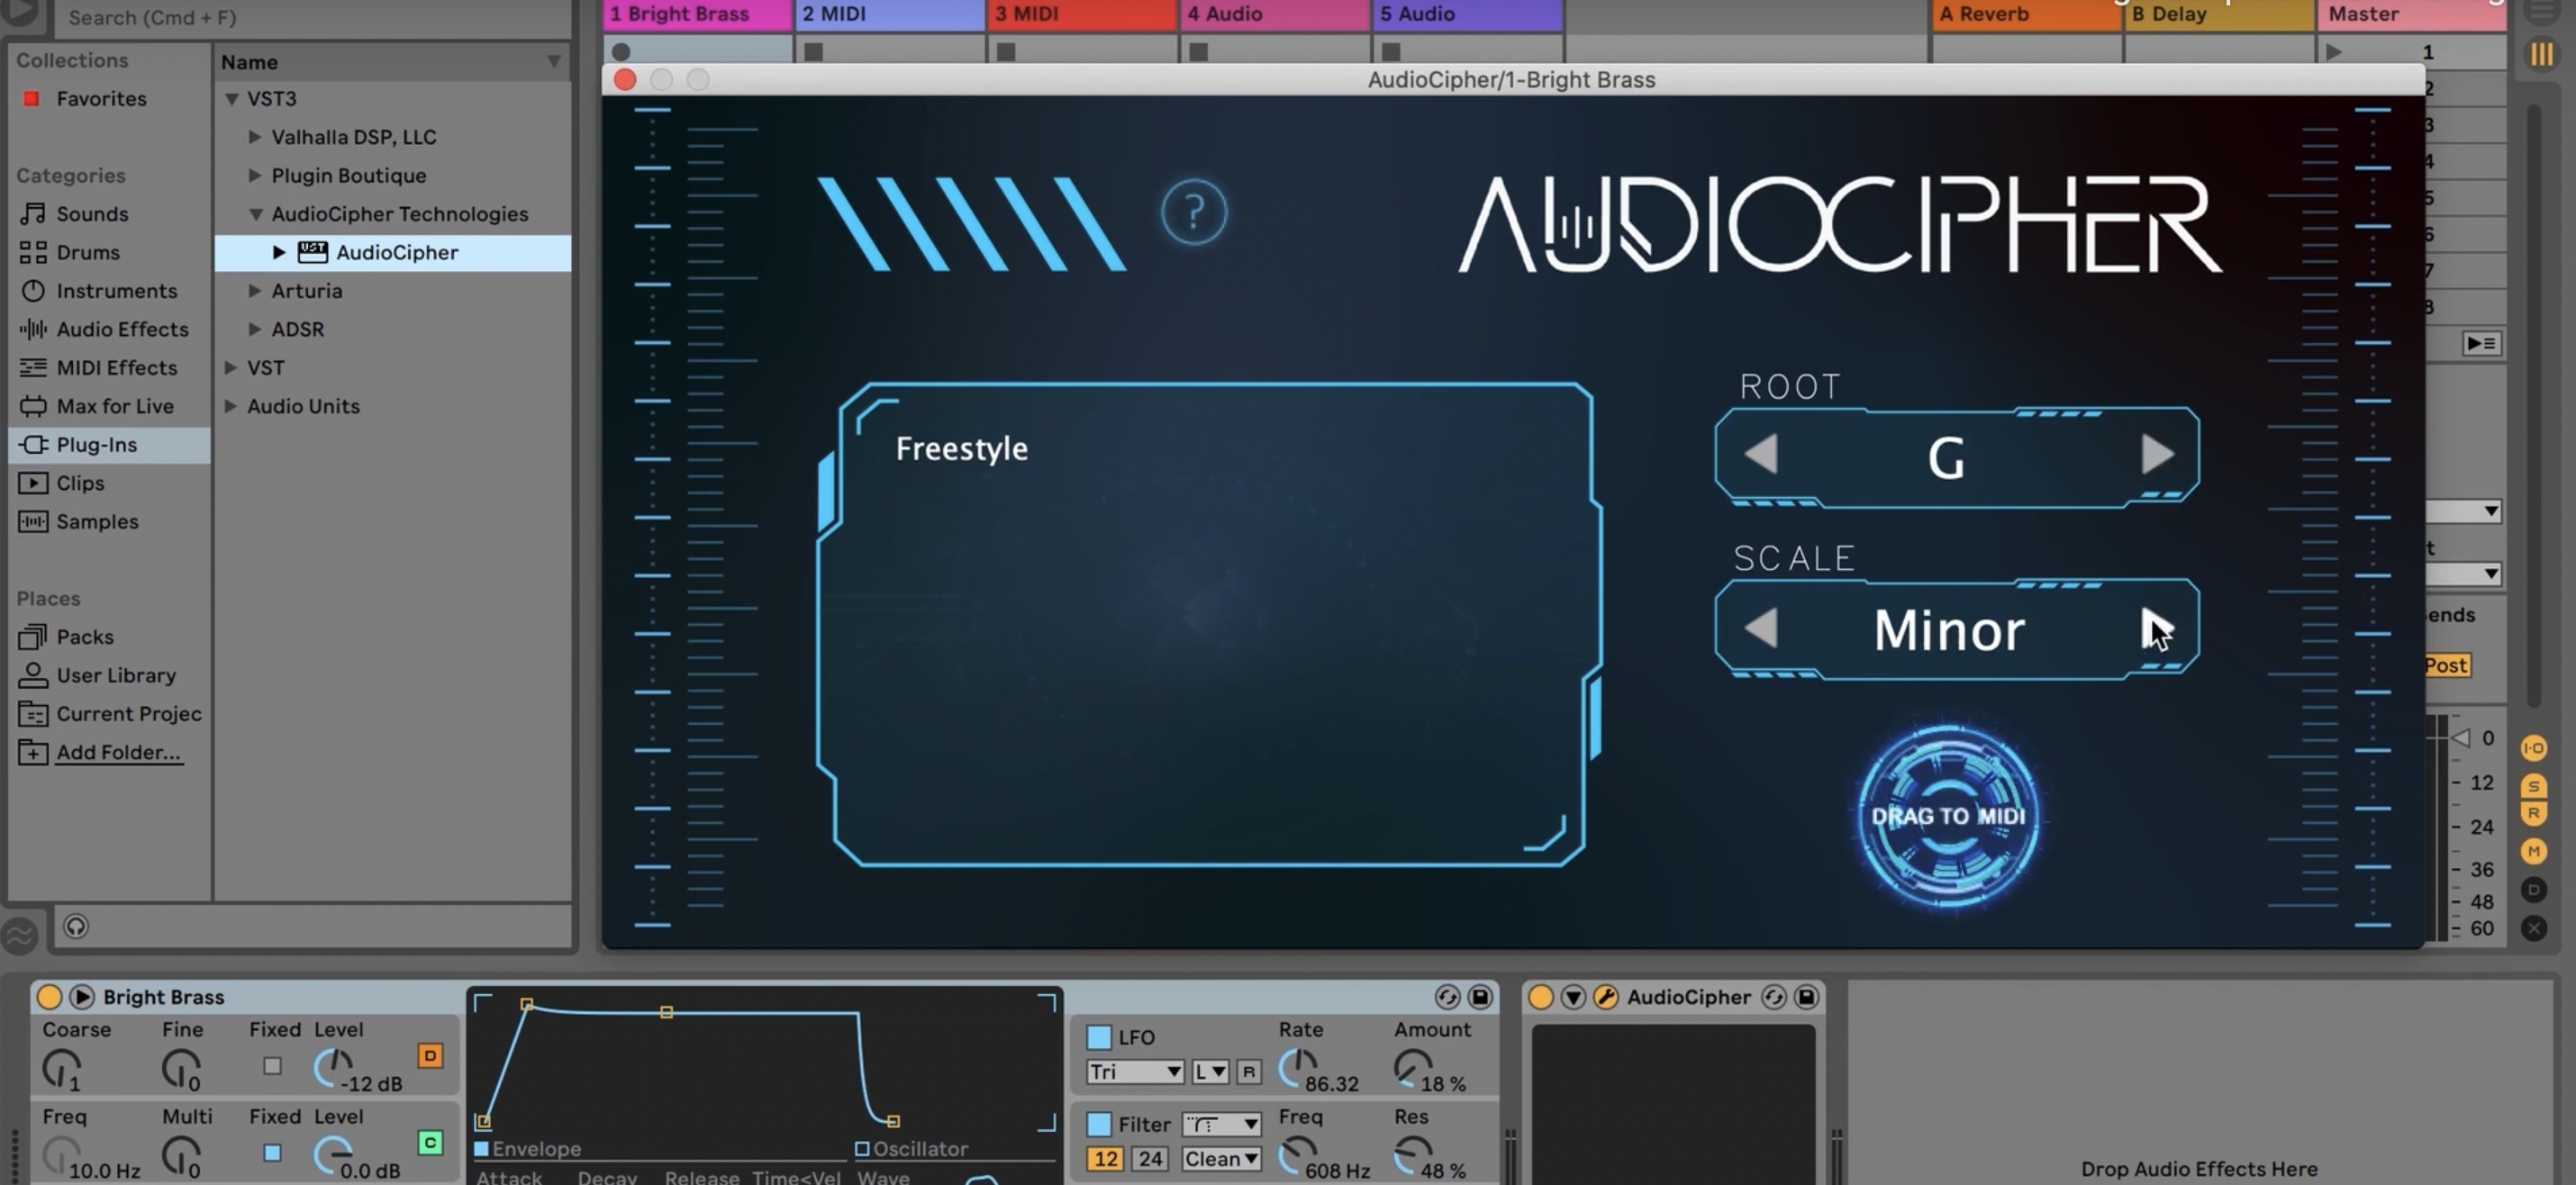Open the AudioCipher help question mark
The image size is (2576, 1185).
tap(1193, 212)
